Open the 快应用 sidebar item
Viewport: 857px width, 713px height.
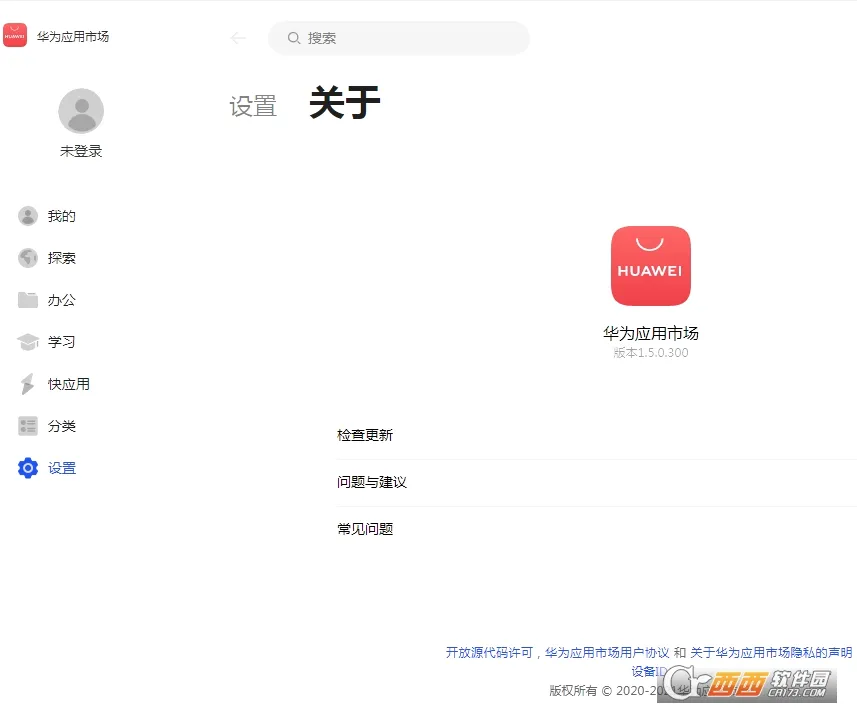69,384
